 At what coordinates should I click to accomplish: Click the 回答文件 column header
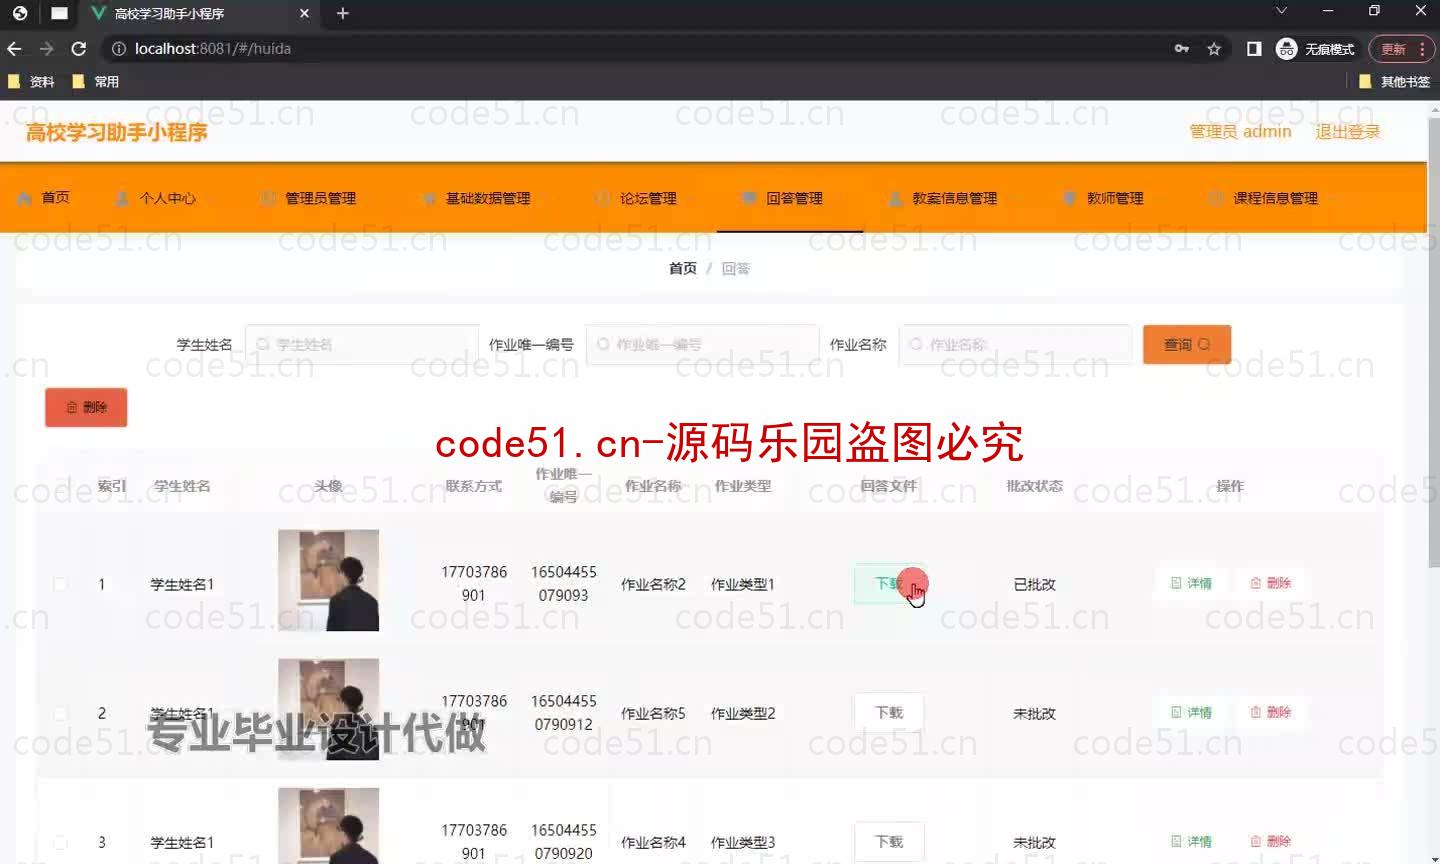click(x=888, y=486)
